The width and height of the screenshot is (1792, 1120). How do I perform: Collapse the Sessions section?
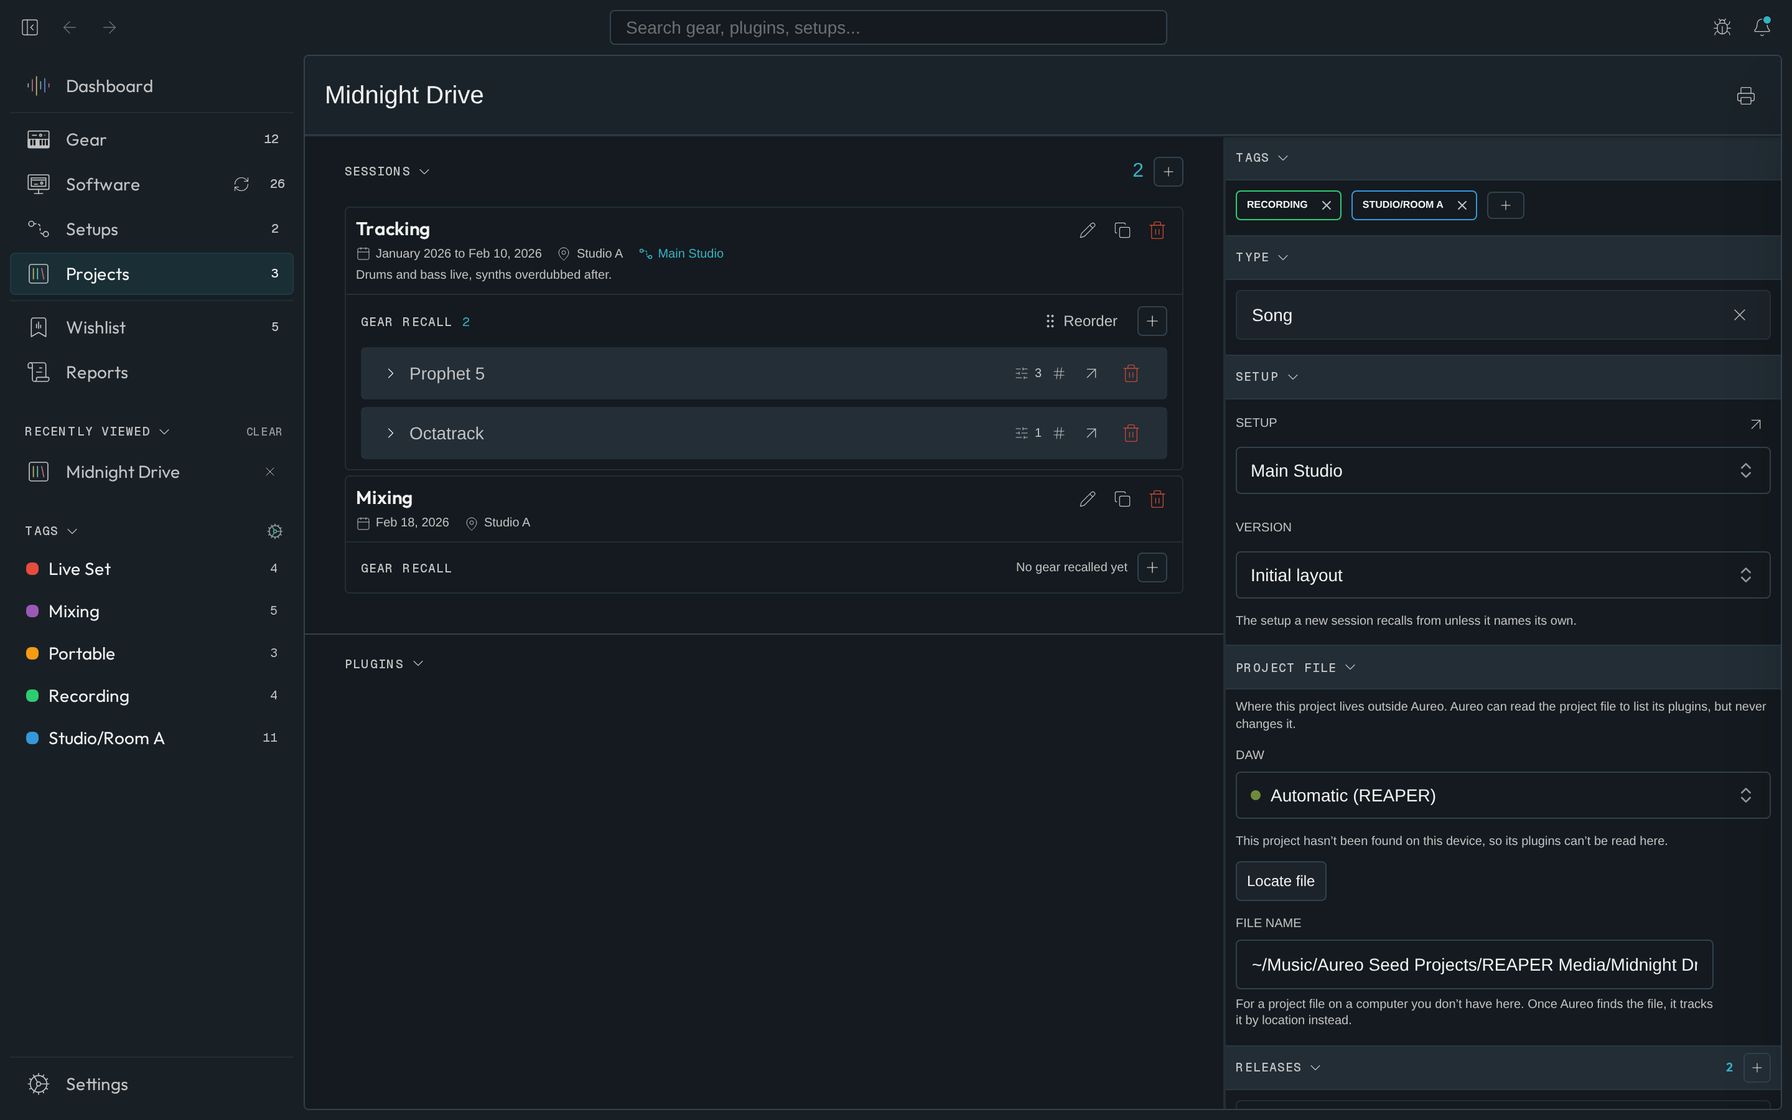point(387,172)
